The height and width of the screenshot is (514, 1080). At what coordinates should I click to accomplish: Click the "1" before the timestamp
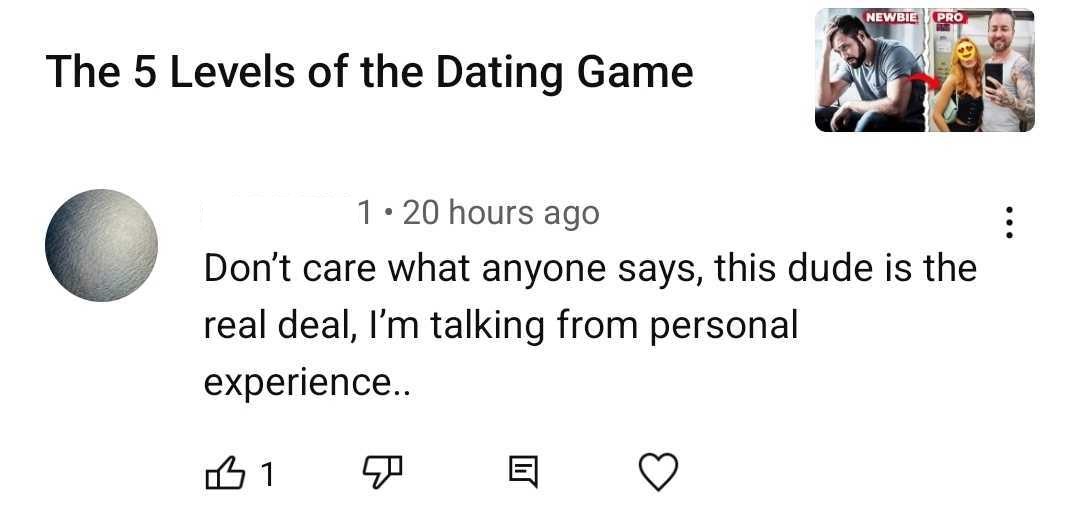point(365,213)
